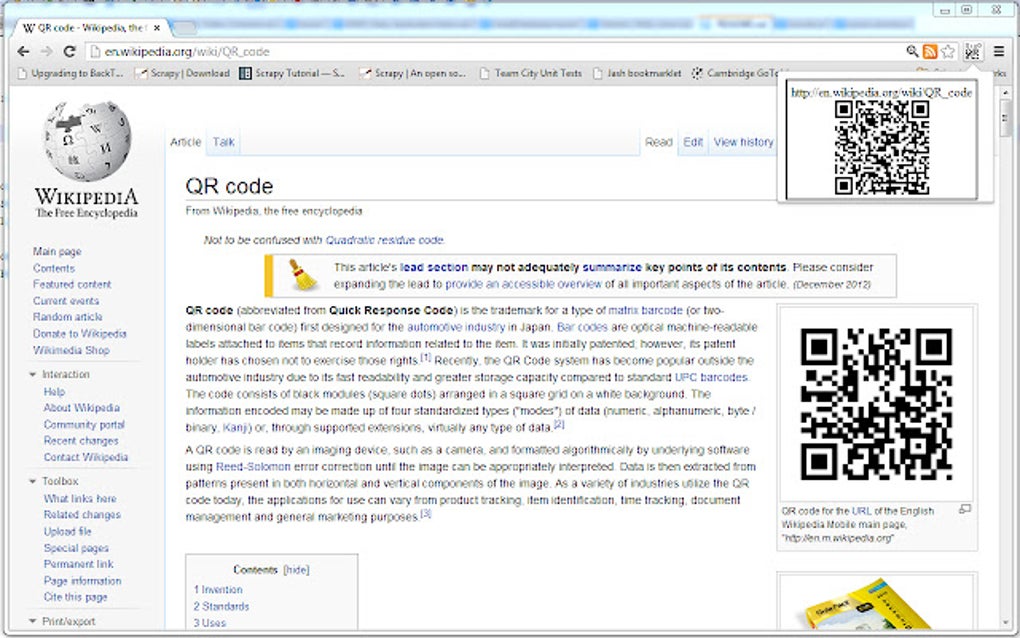Click the QR code in extension popup
This screenshot has width=1020, height=638.
click(881, 148)
